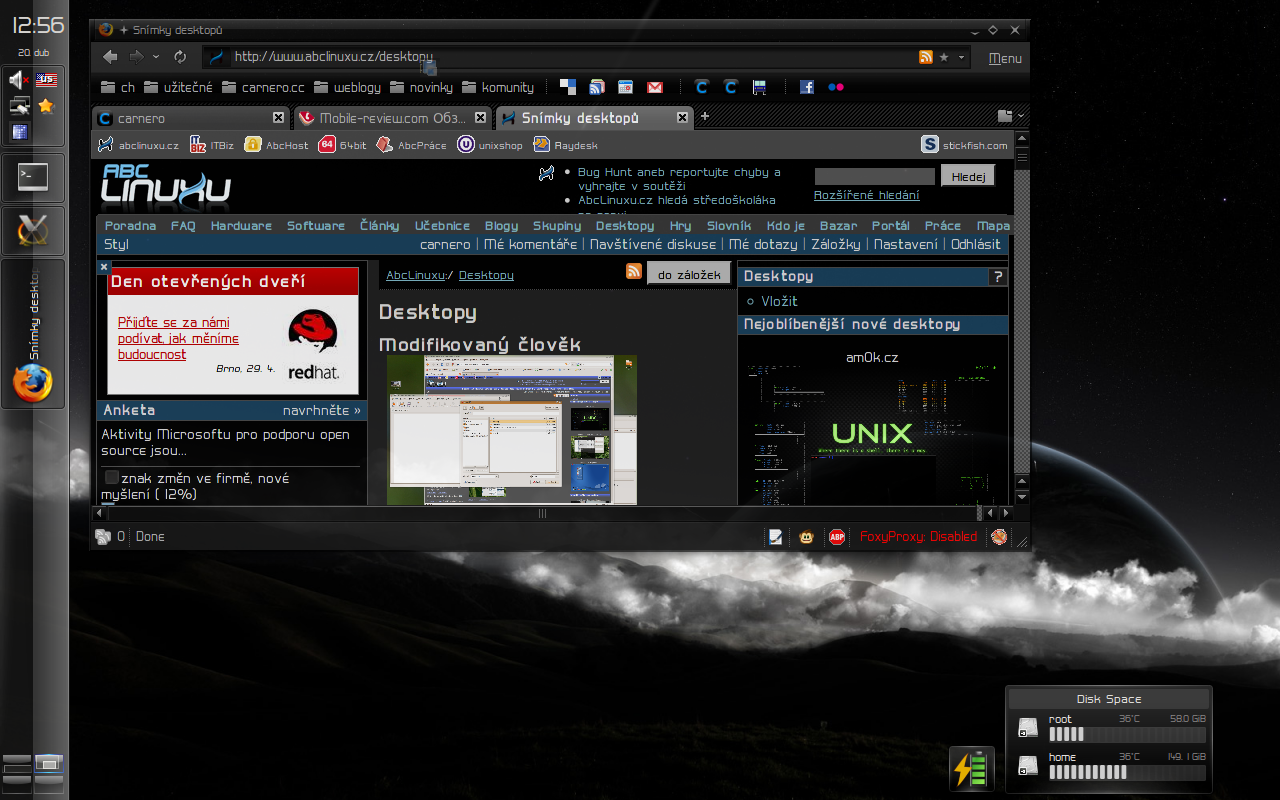Open the Firefox Menu button

(x=1005, y=58)
